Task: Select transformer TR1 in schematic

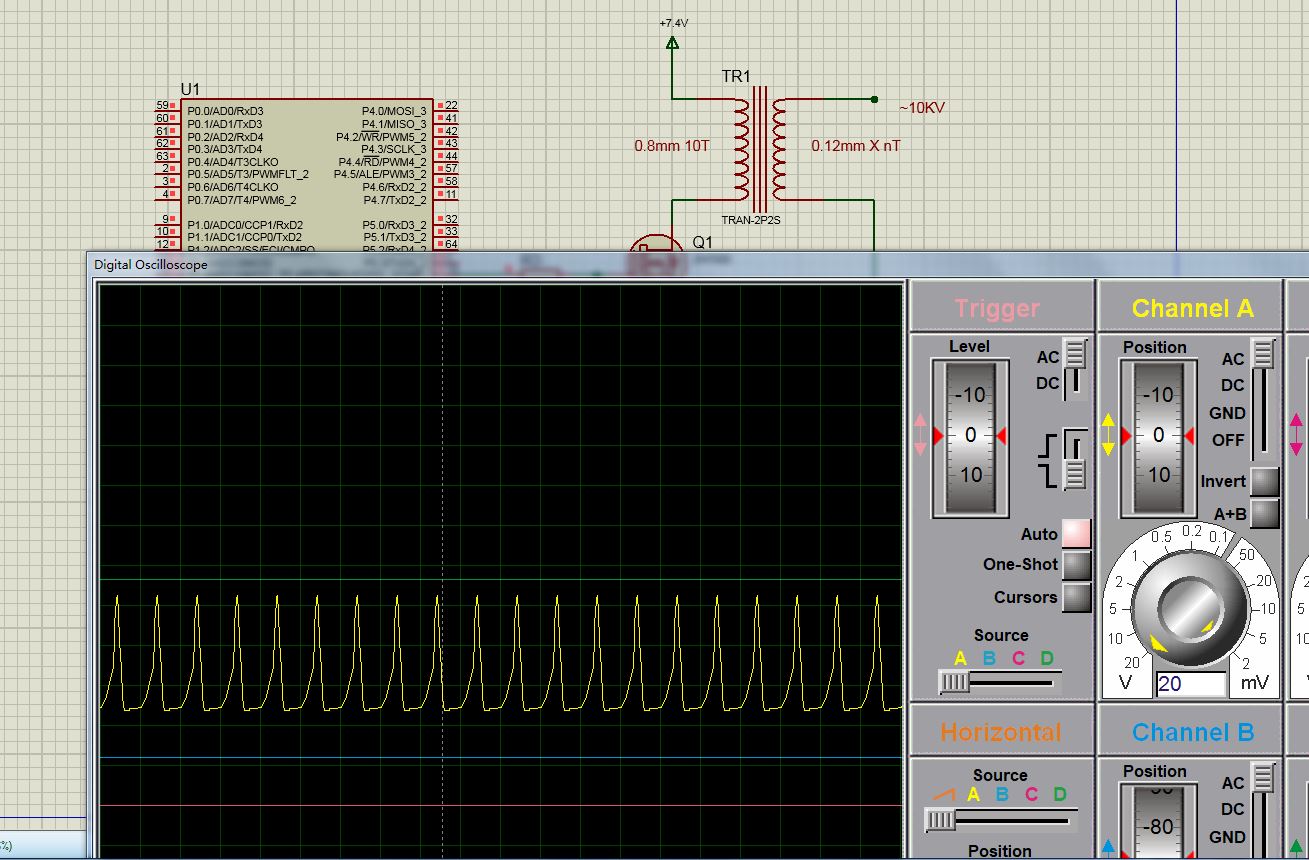Action: (760, 149)
